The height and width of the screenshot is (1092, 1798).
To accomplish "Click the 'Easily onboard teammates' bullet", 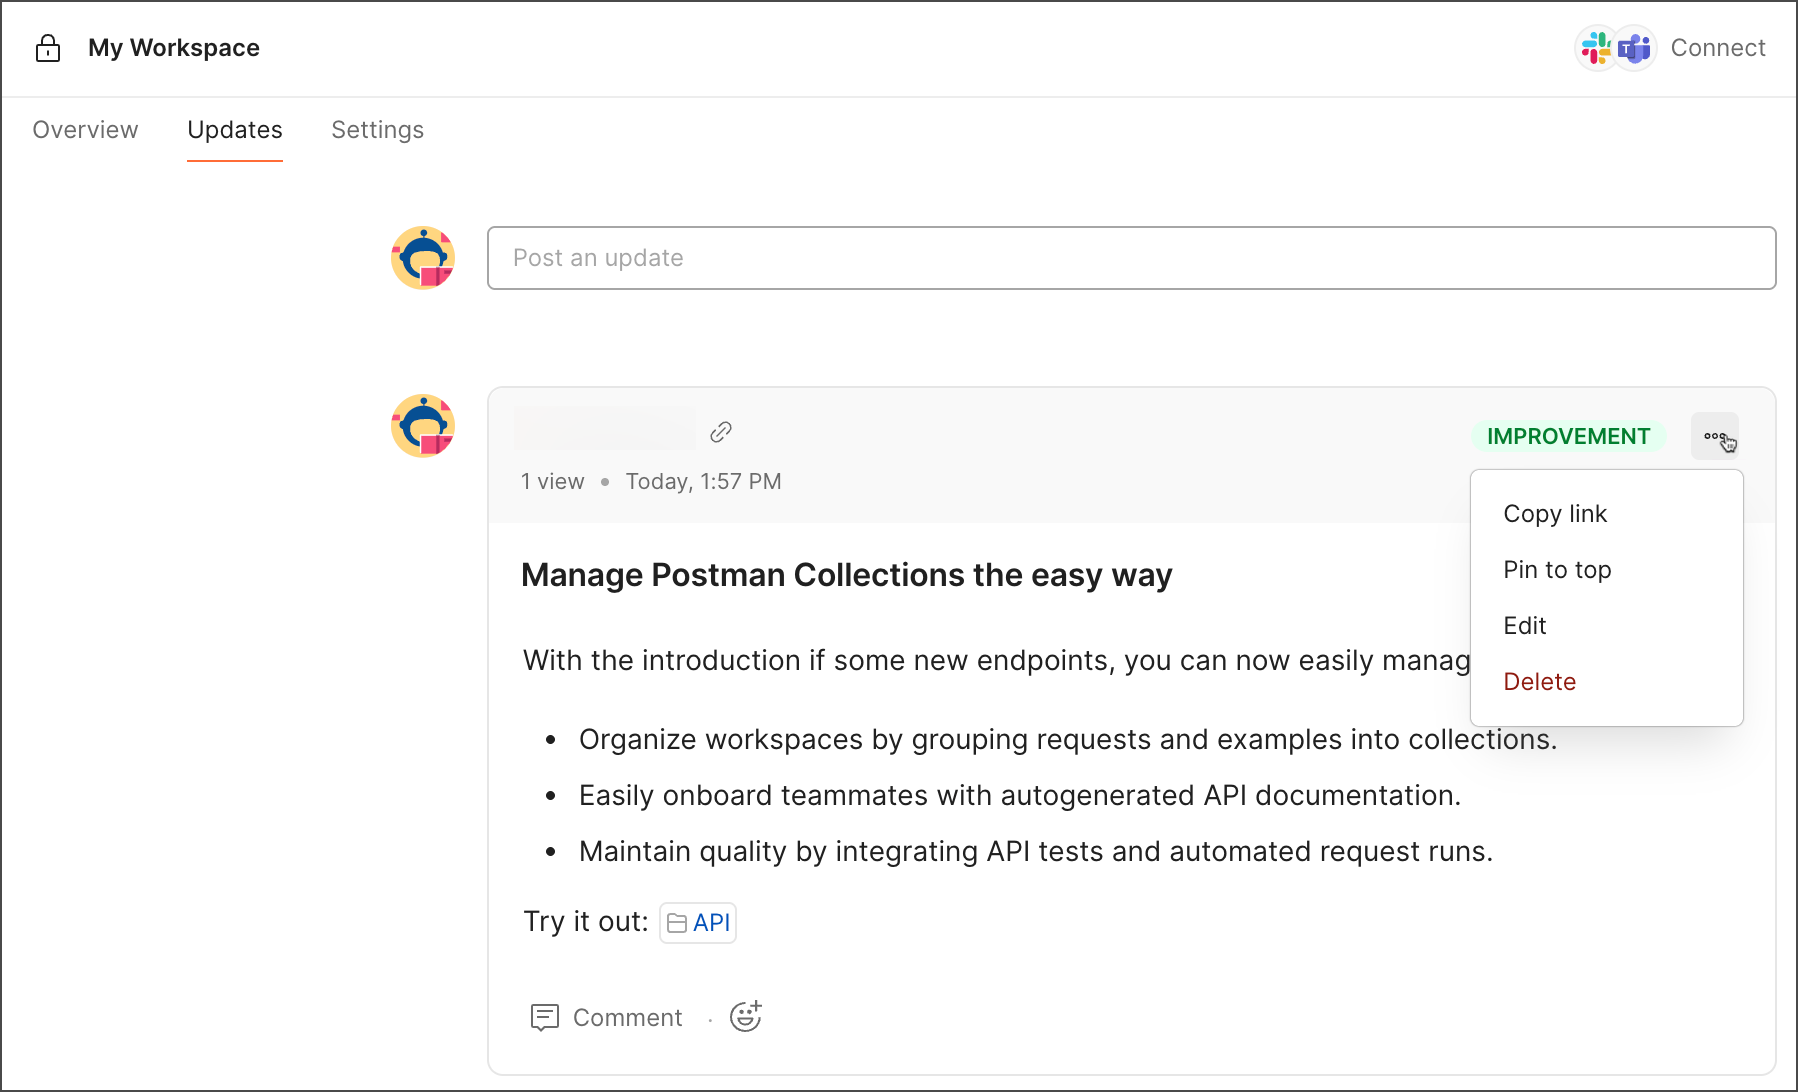I will (x=1020, y=795).
